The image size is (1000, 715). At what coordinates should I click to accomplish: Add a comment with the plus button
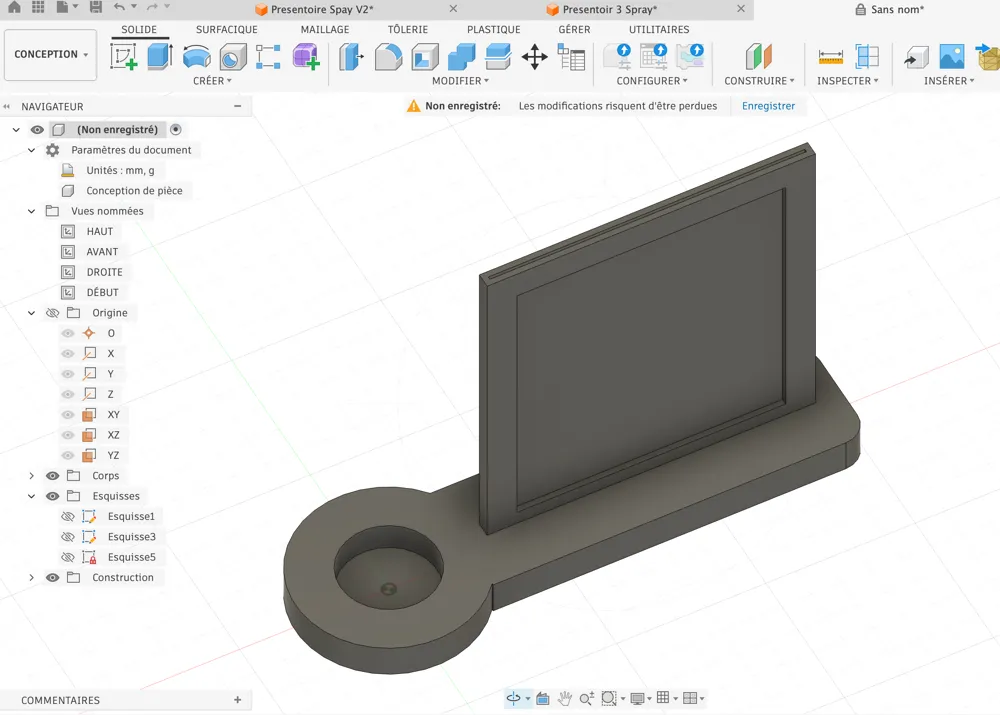pos(237,700)
